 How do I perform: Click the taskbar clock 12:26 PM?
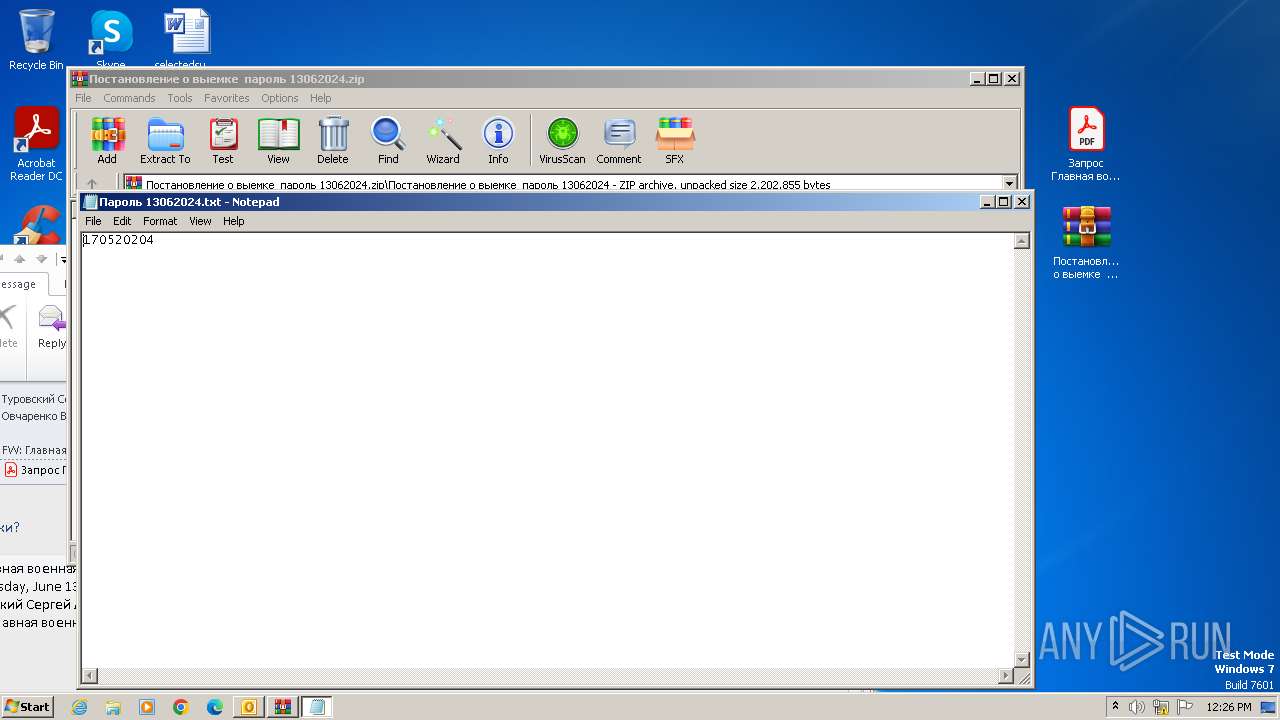1229,707
